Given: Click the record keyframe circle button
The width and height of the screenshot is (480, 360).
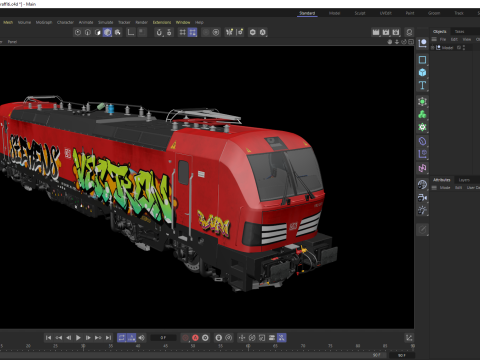Looking at the screenshot, I should point(185,338).
